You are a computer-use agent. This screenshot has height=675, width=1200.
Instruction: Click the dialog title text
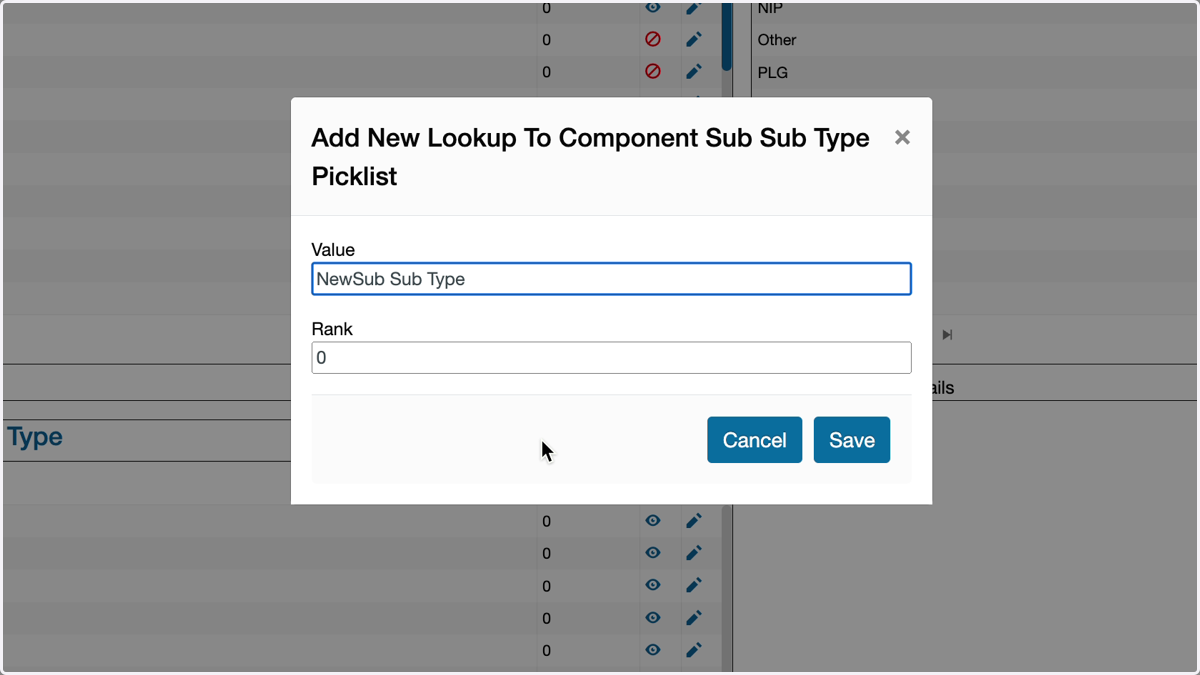pyautogui.click(x=591, y=157)
